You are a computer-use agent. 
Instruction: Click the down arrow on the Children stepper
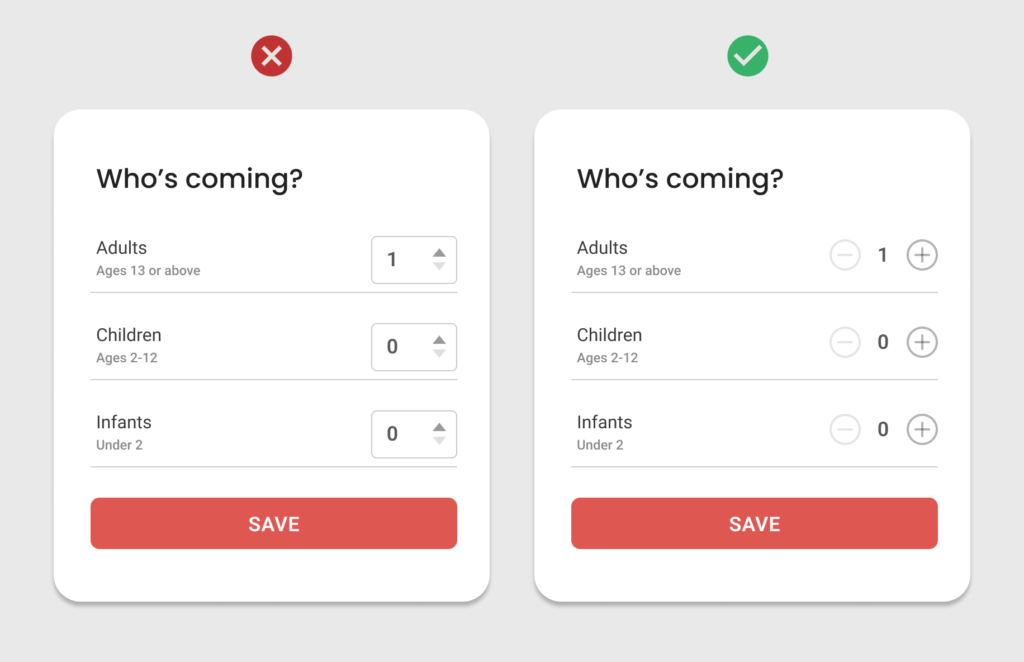[x=439, y=353]
